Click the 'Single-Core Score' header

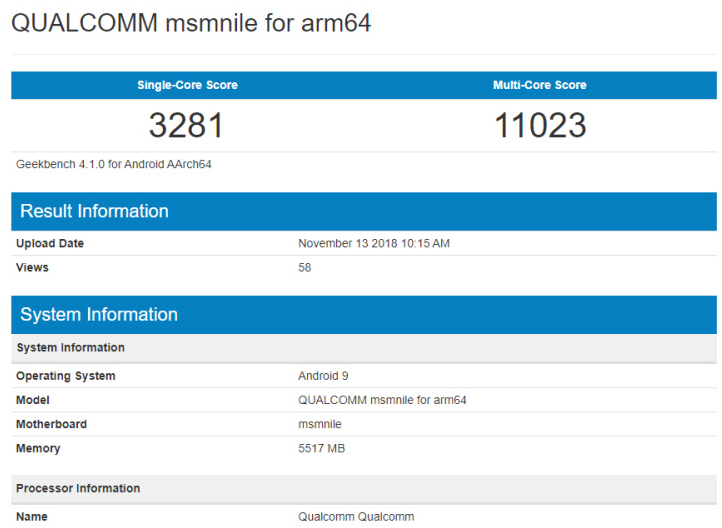(x=187, y=85)
